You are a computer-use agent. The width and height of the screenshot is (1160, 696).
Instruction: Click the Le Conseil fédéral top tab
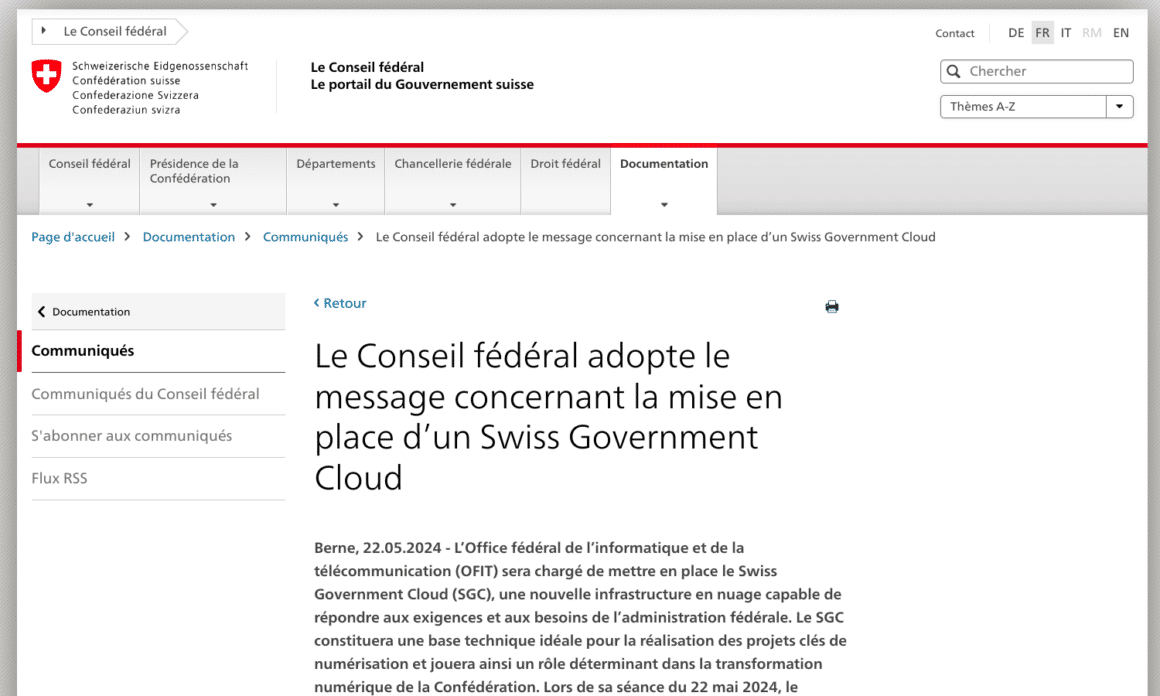coord(108,31)
